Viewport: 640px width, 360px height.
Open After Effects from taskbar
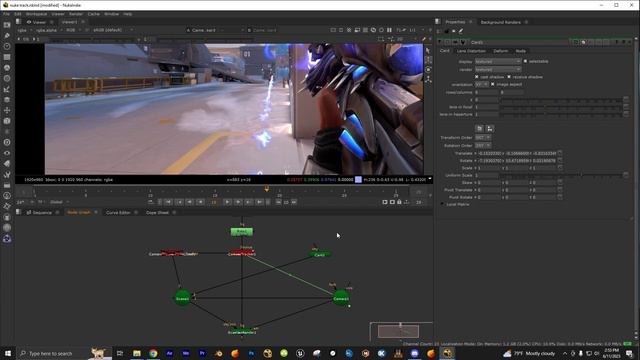[x=169, y=353]
